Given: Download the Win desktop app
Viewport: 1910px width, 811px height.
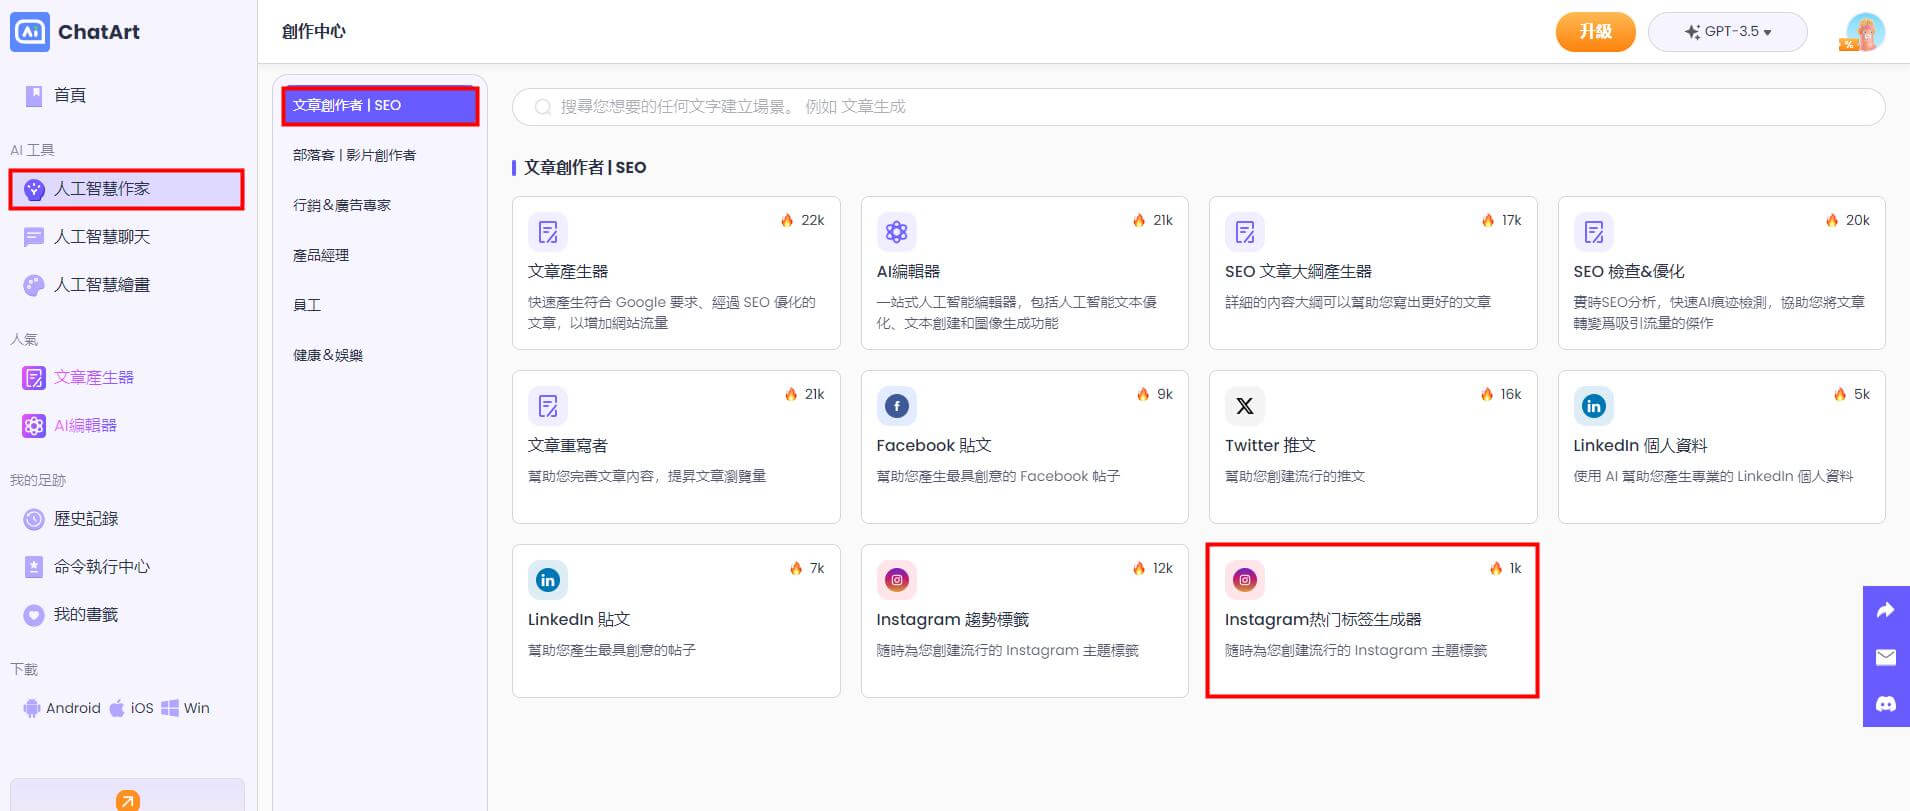Looking at the screenshot, I should click(x=186, y=708).
